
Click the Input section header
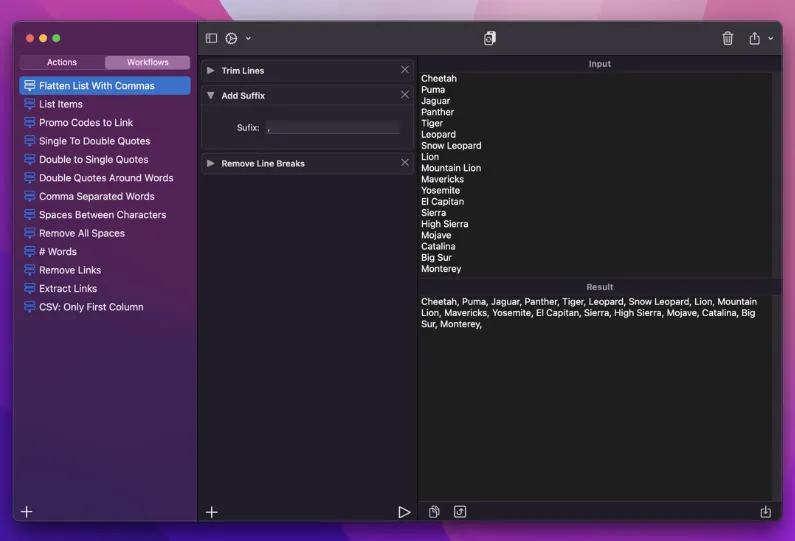[599, 64]
